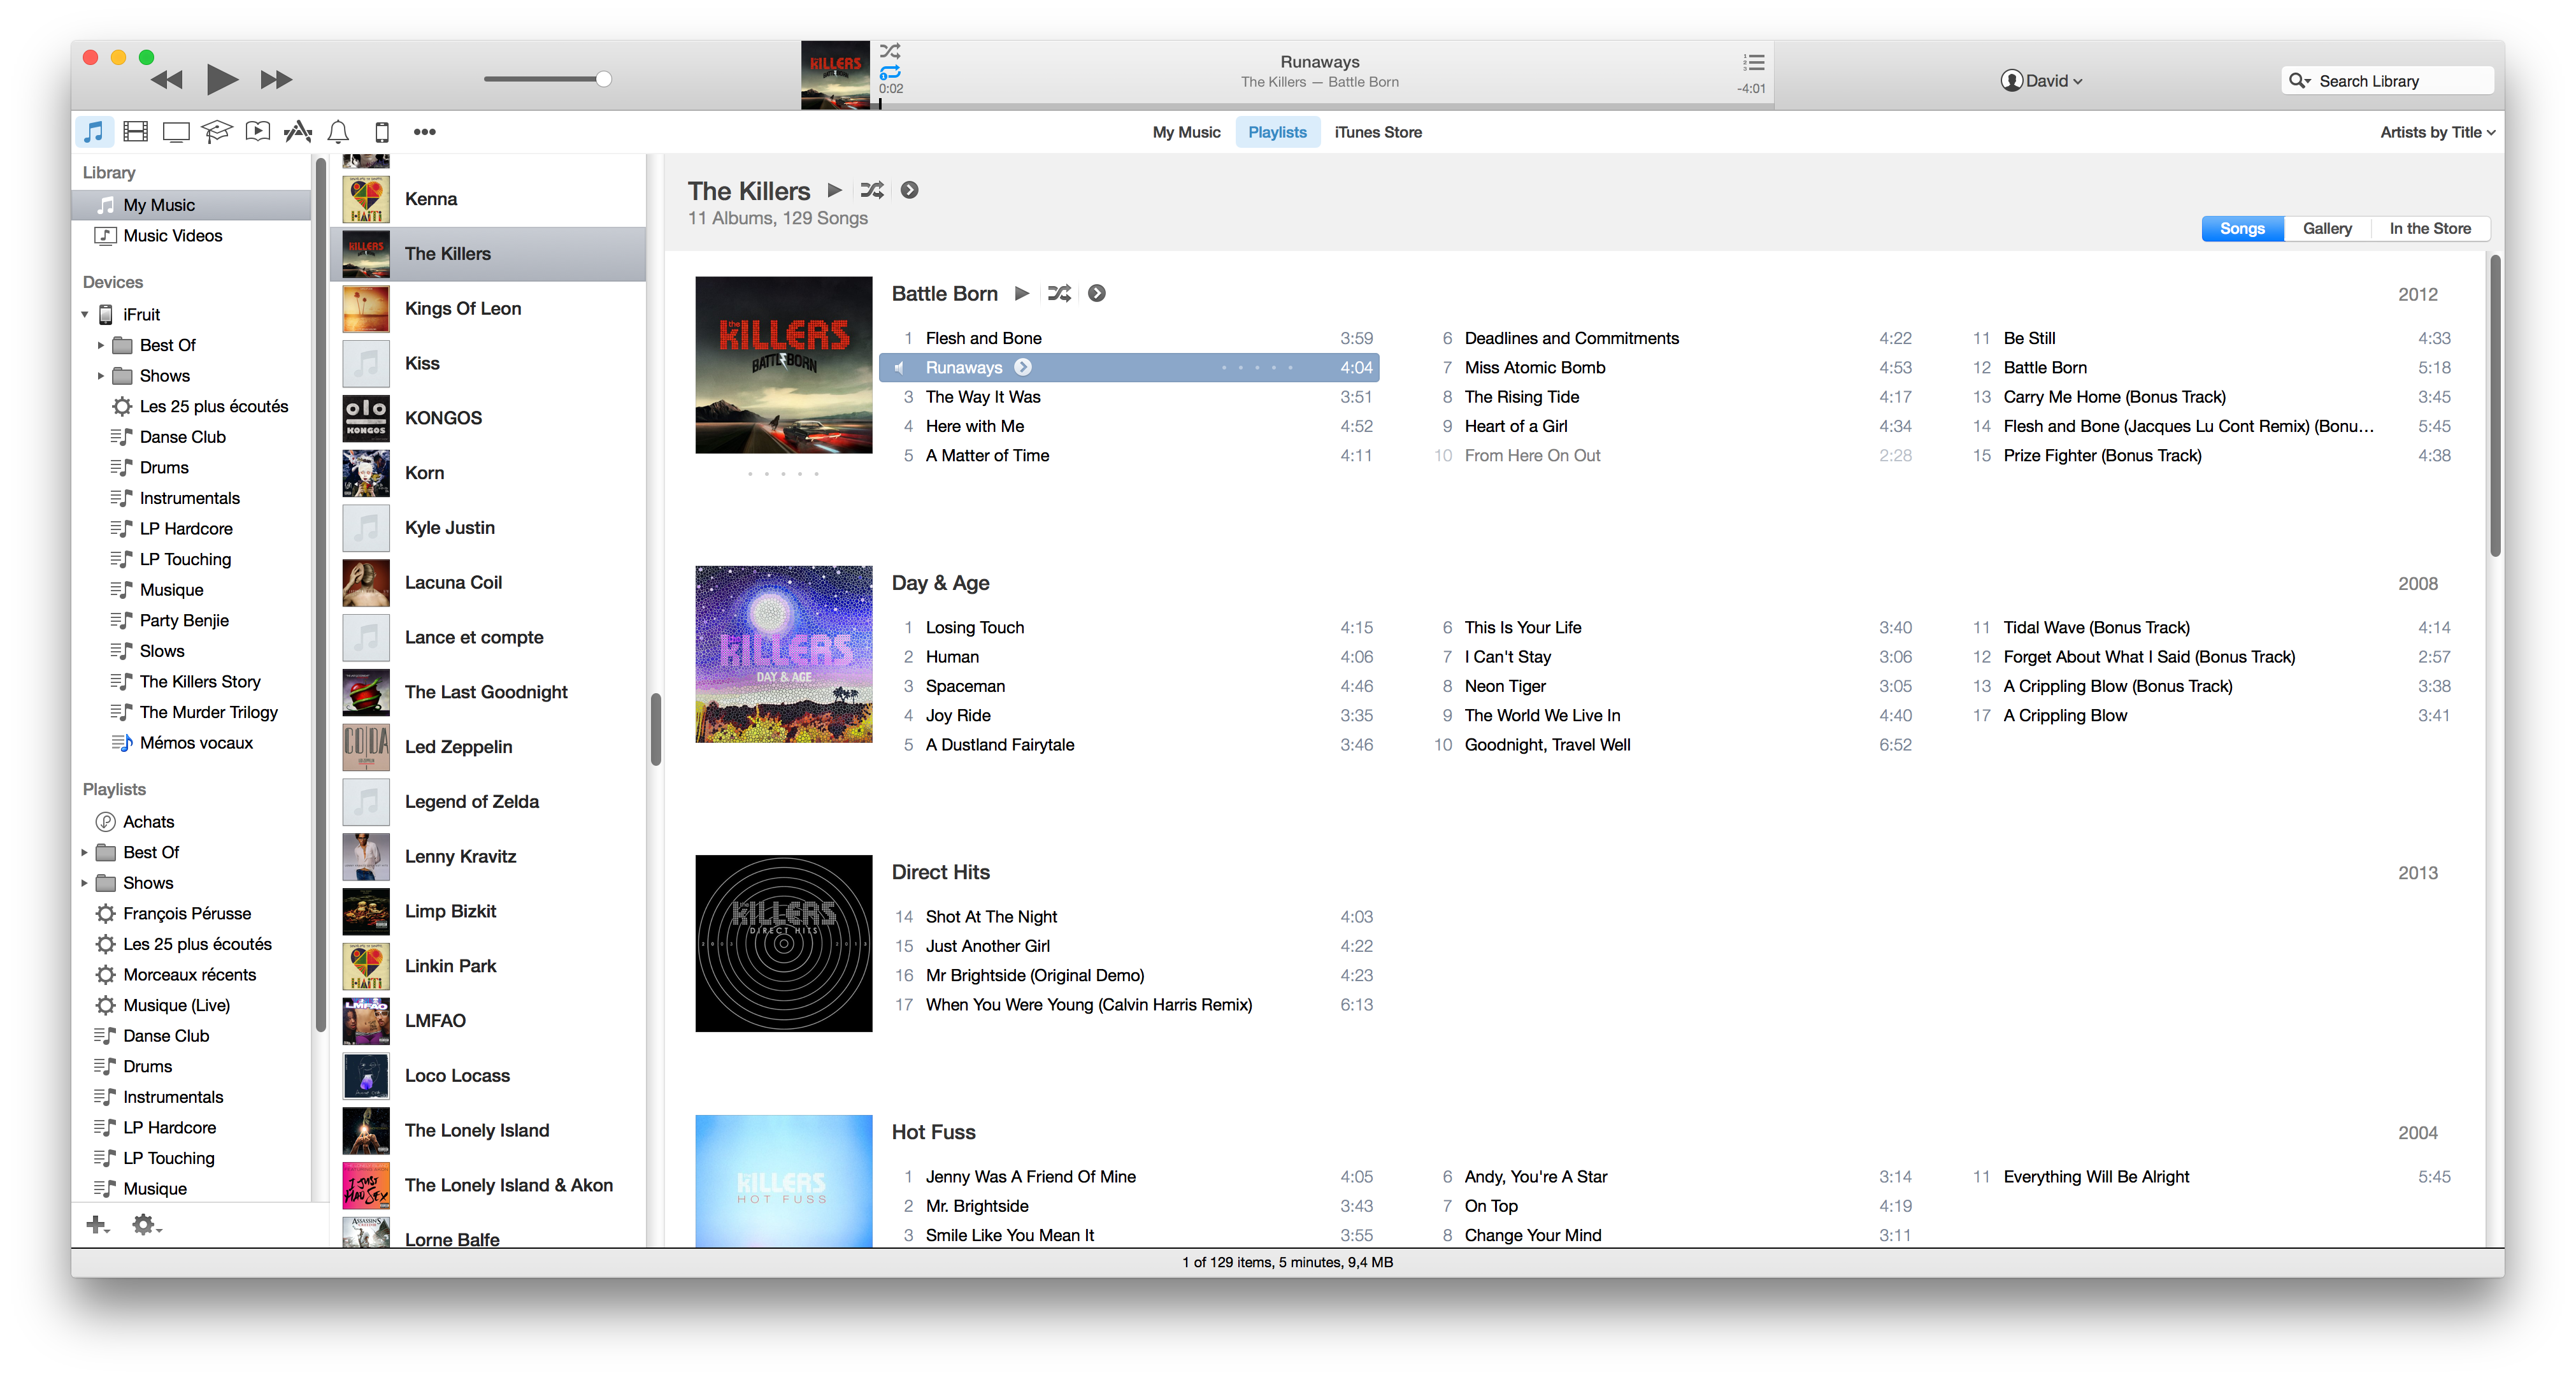2576x1380 pixels.
Task: Open the Battle Born album options arrow
Action: point(1097,293)
